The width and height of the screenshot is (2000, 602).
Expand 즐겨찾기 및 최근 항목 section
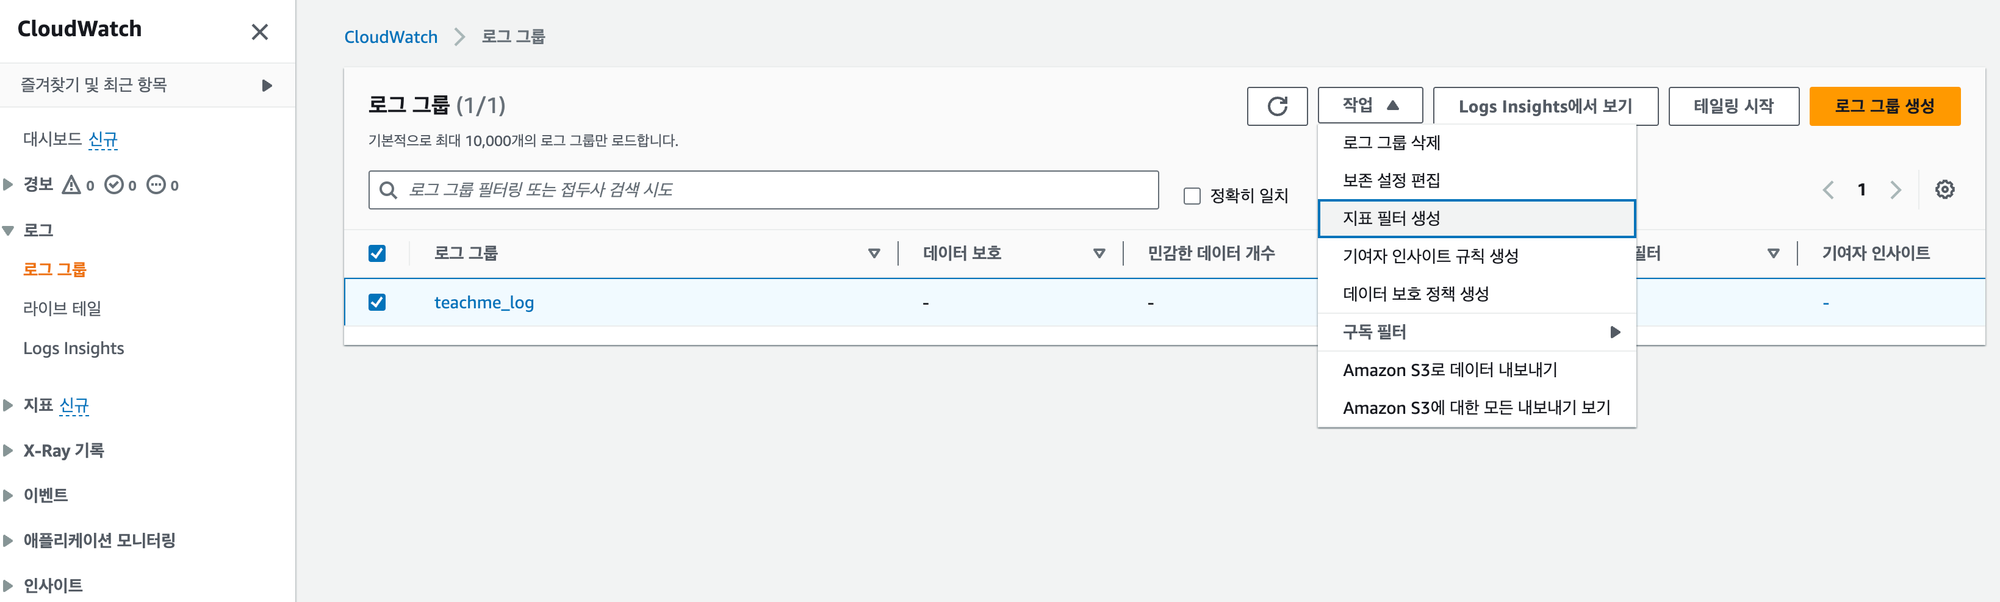click(267, 86)
